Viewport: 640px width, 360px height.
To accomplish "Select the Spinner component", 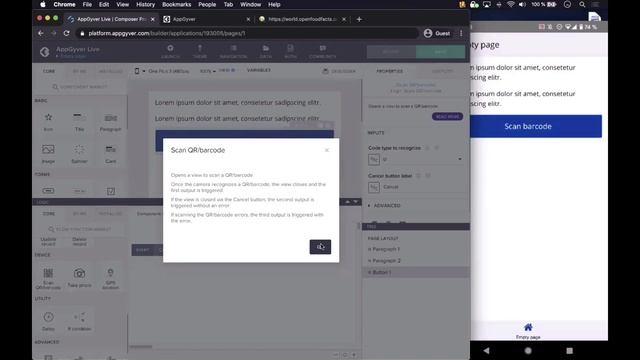I will 79,154.
